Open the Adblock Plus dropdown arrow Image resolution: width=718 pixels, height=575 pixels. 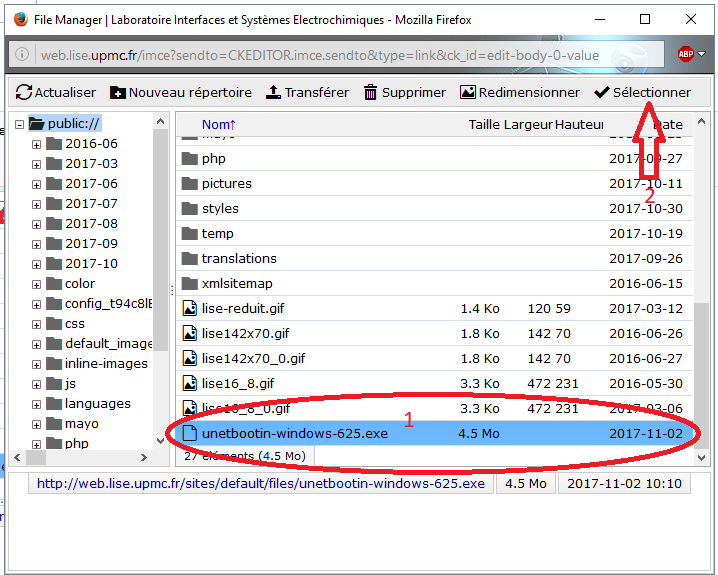(702, 54)
